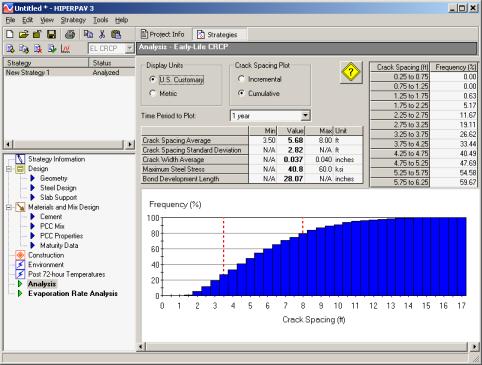The height and width of the screenshot is (365, 482).
Task: Click the Frequency (%) column header
Action: [x=454, y=67]
